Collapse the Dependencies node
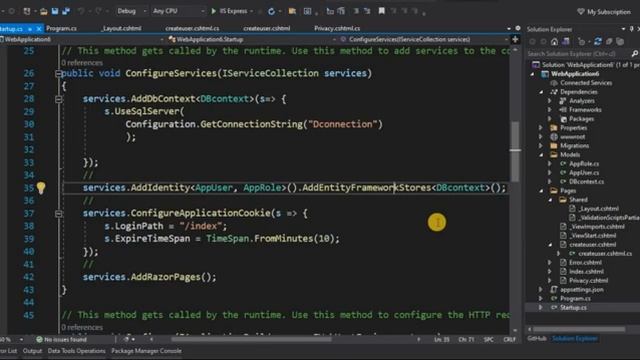 [541, 92]
